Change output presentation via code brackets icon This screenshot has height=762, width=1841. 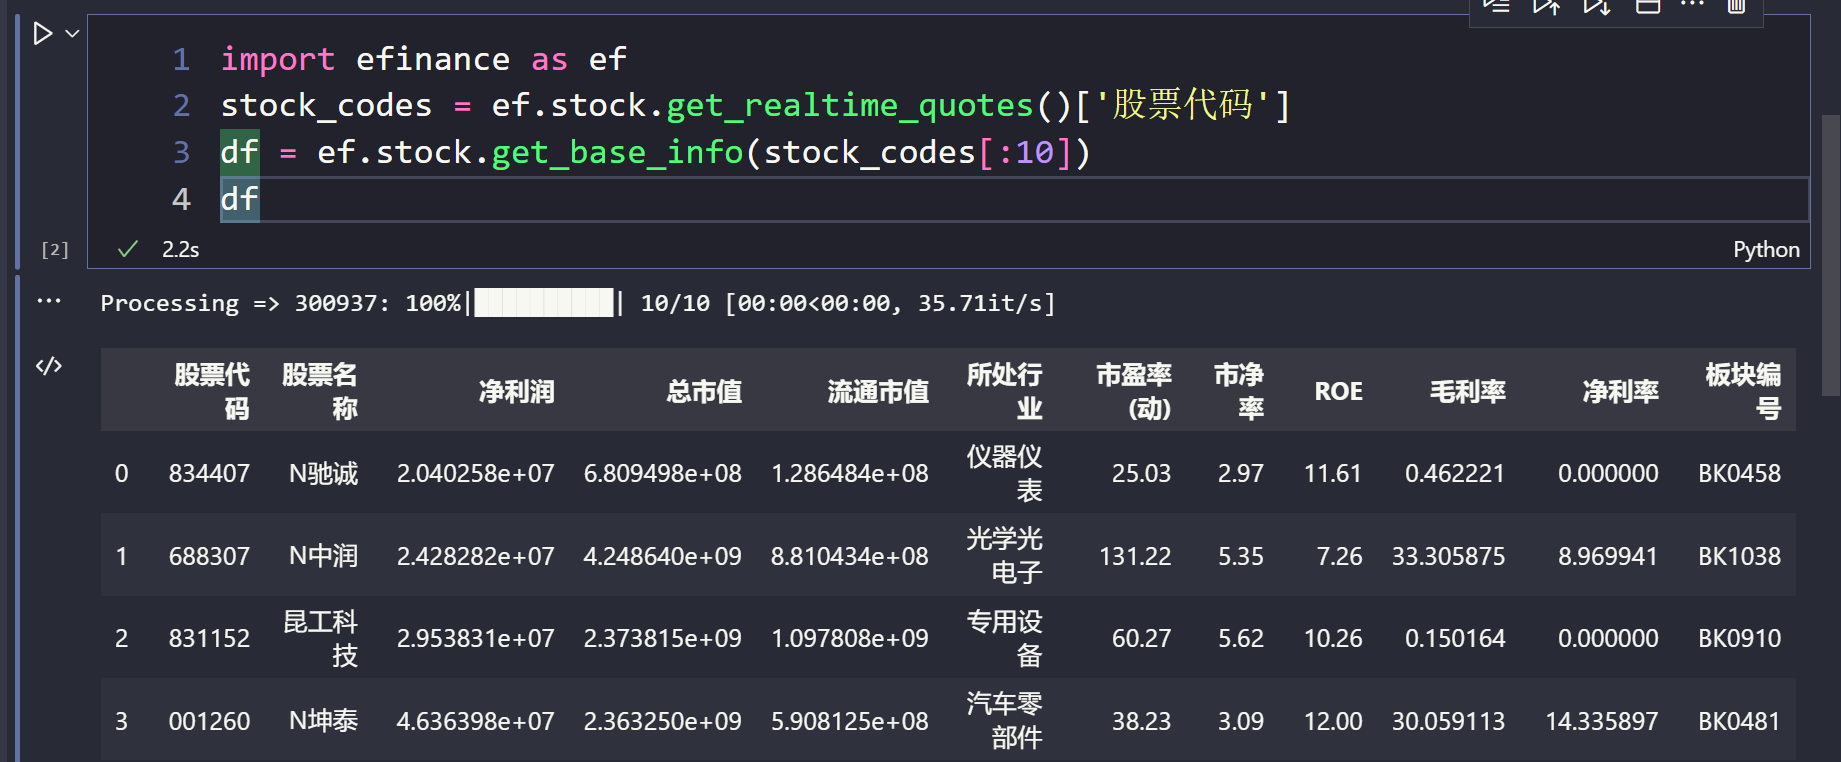point(49,366)
